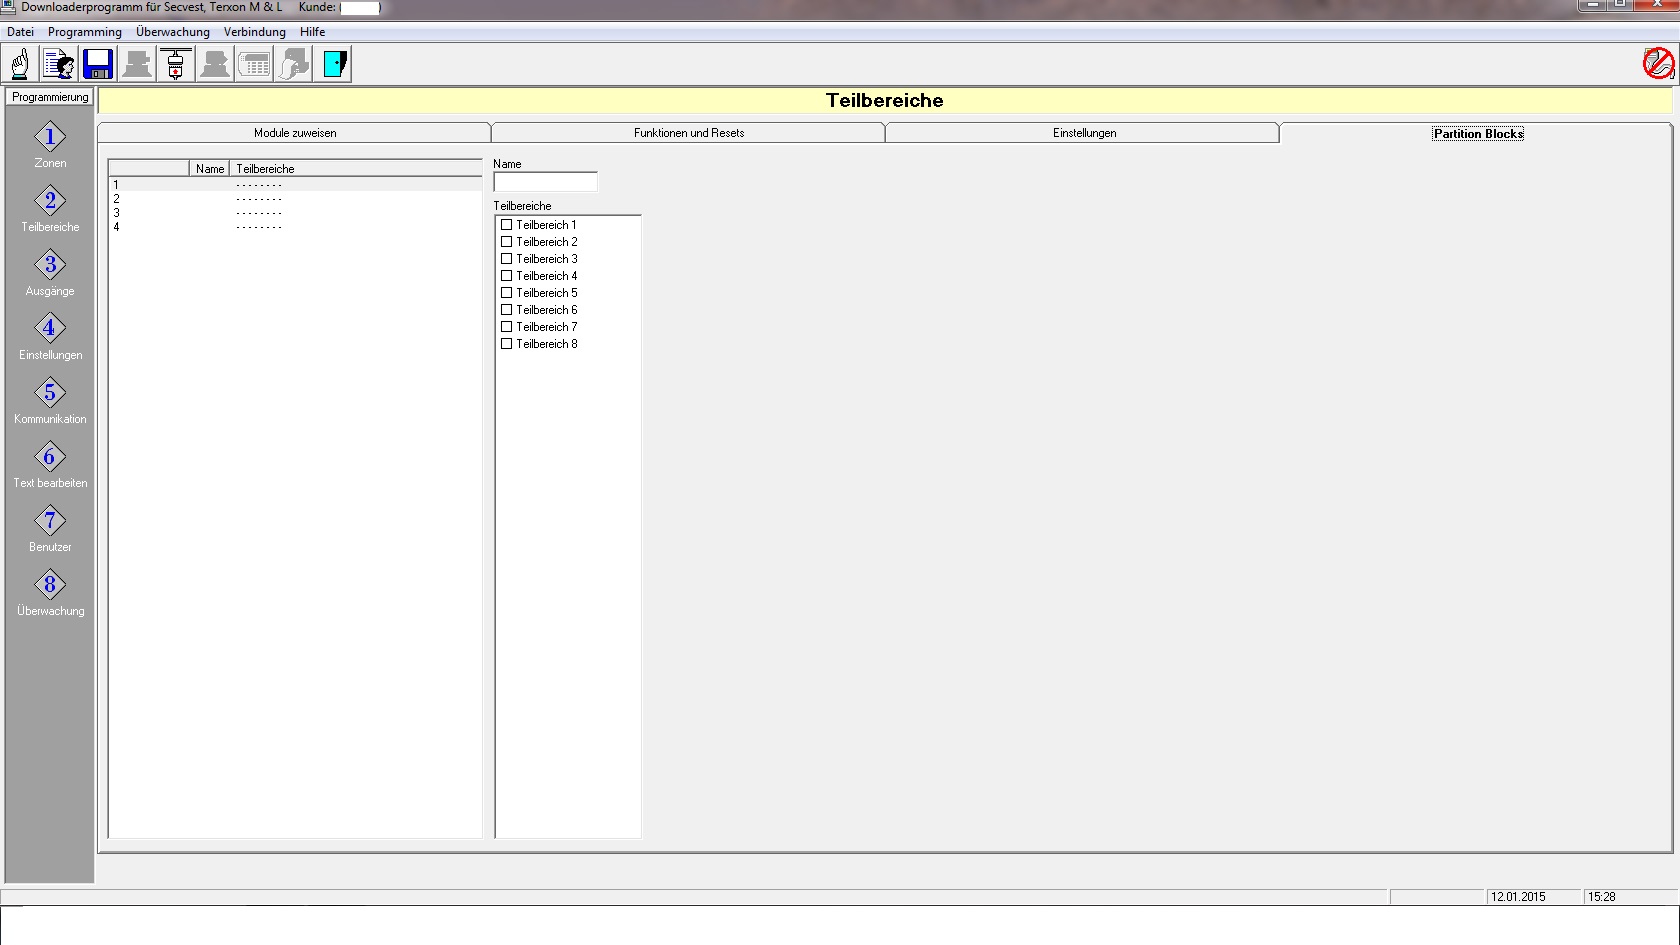Switch to the Module zuweisen tab
This screenshot has width=1680, height=945.
pos(294,133)
